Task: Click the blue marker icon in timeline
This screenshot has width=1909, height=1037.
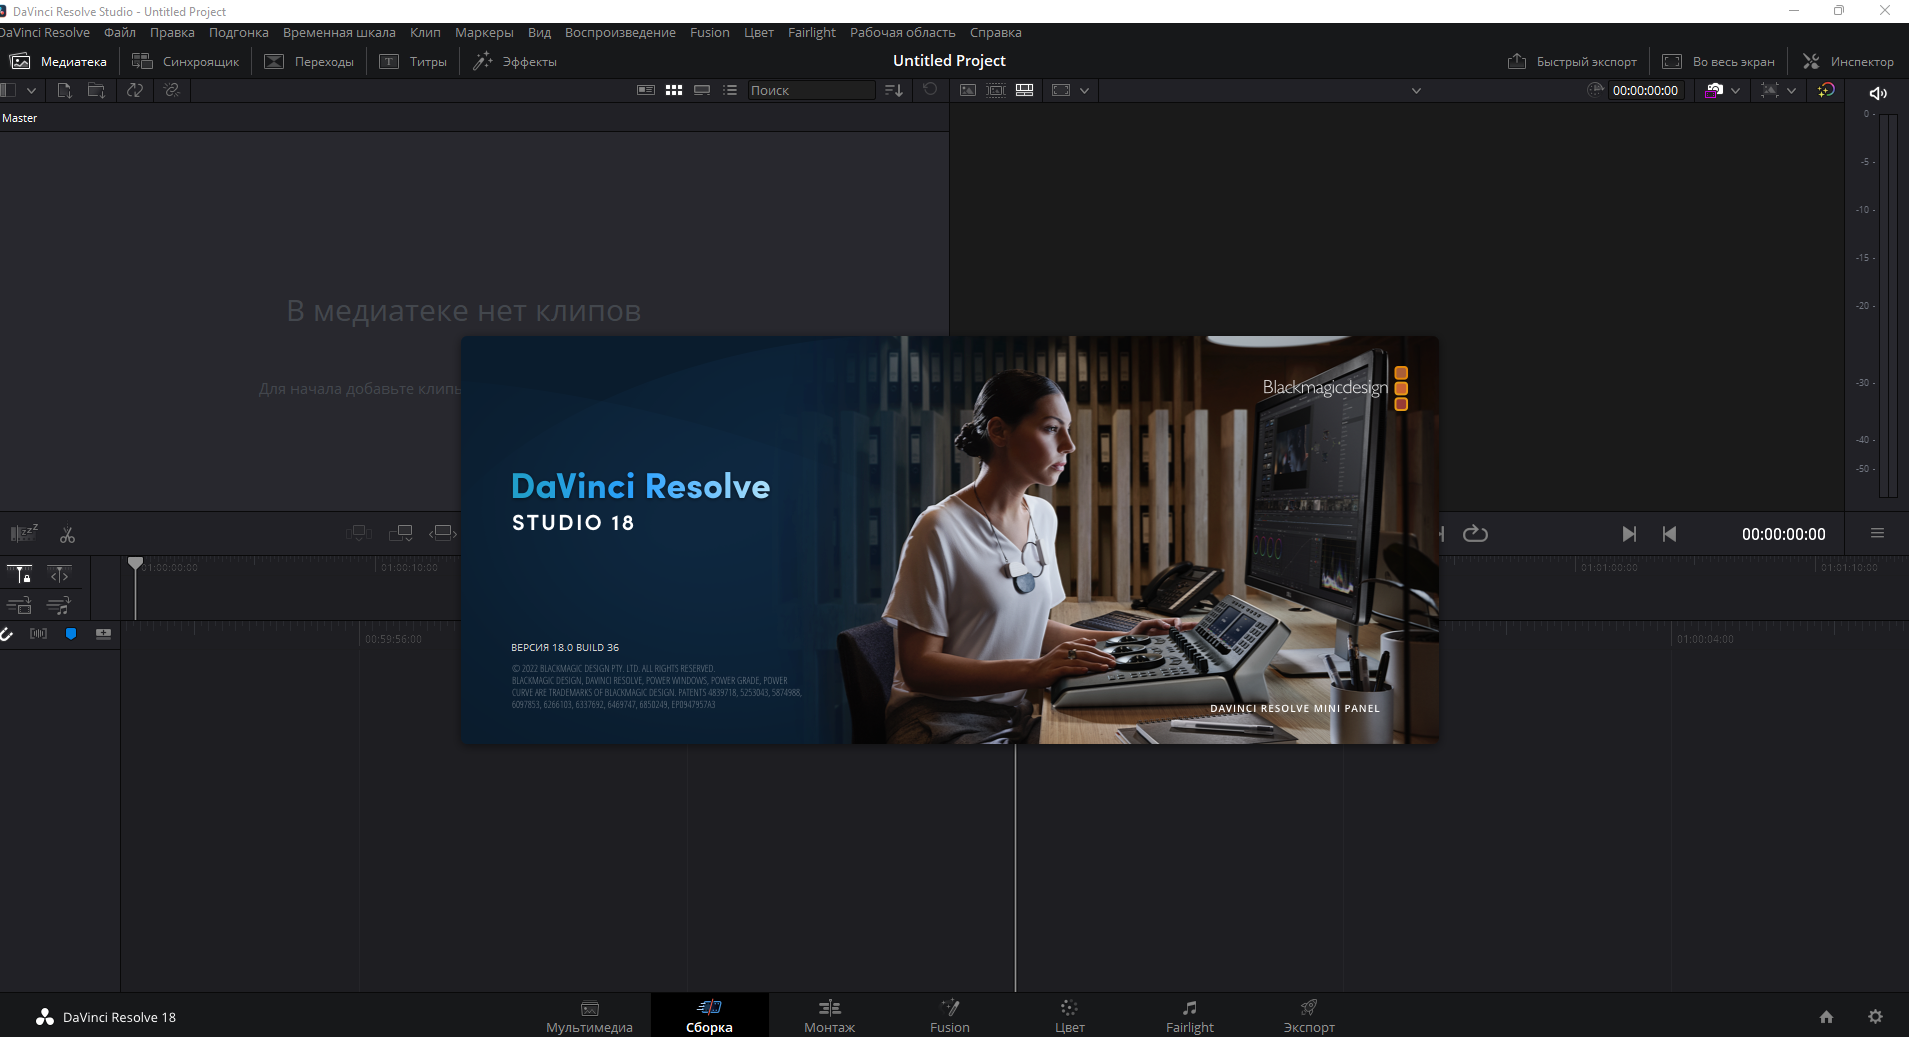Action: (x=71, y=634)
